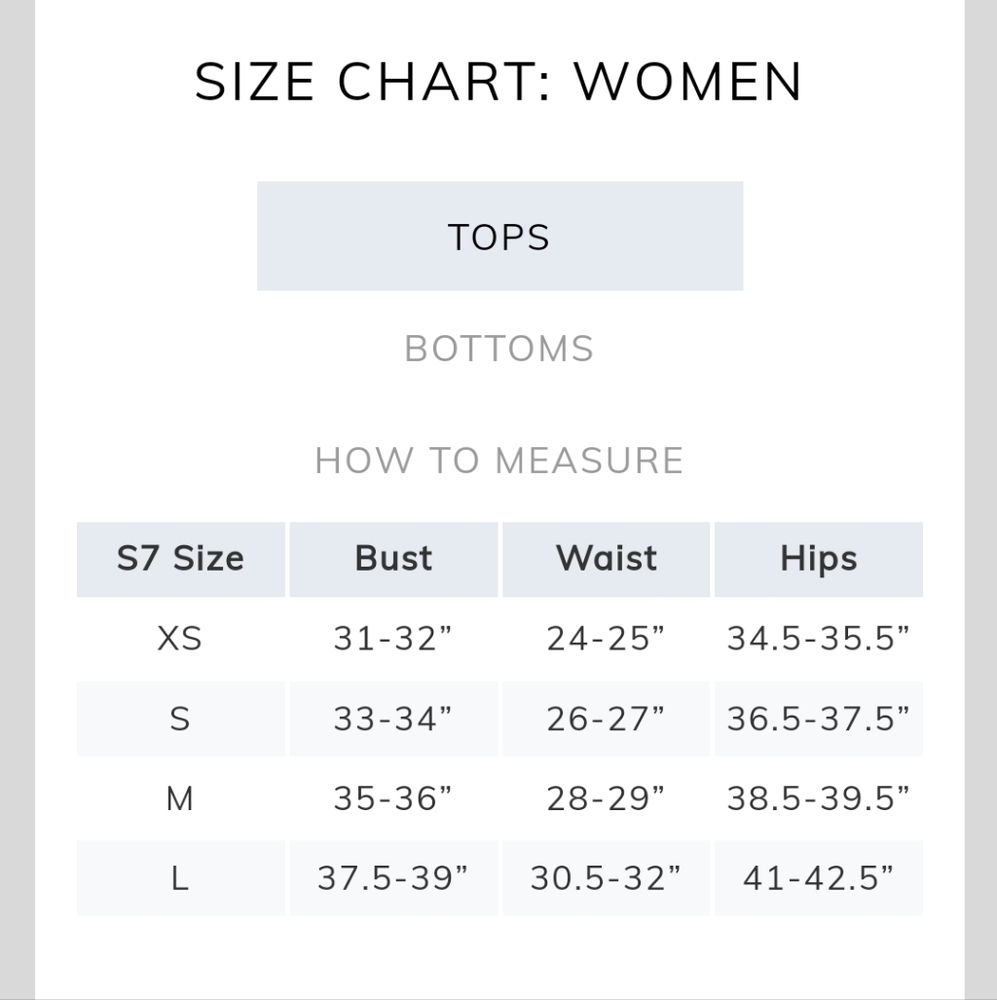This screenshot has width=997, height=1000.
Task: Switch to the BOTTOMS tab
Action: click(x=499, y=349)
